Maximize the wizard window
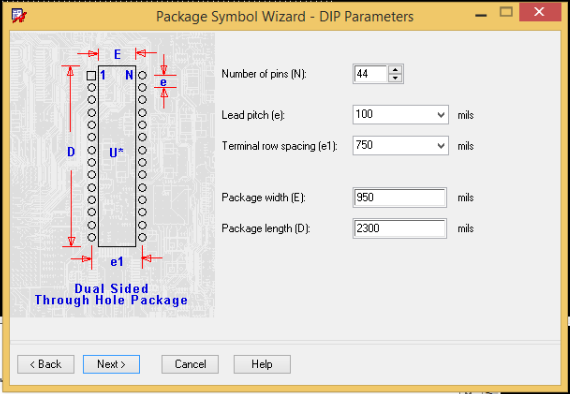Screen dimensions: 570x394 506,12
